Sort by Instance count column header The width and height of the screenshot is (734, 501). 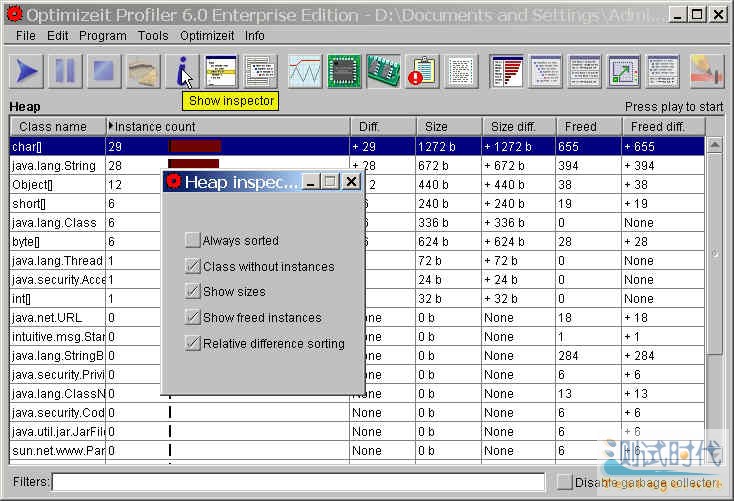pyautogui.click(x=228, y=126)
